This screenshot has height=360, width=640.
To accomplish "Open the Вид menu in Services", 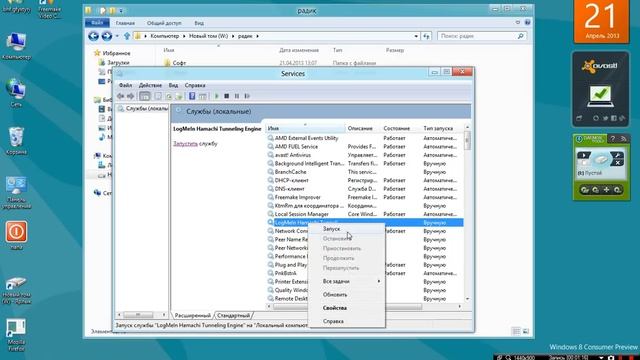I will (x=173, y=85).
